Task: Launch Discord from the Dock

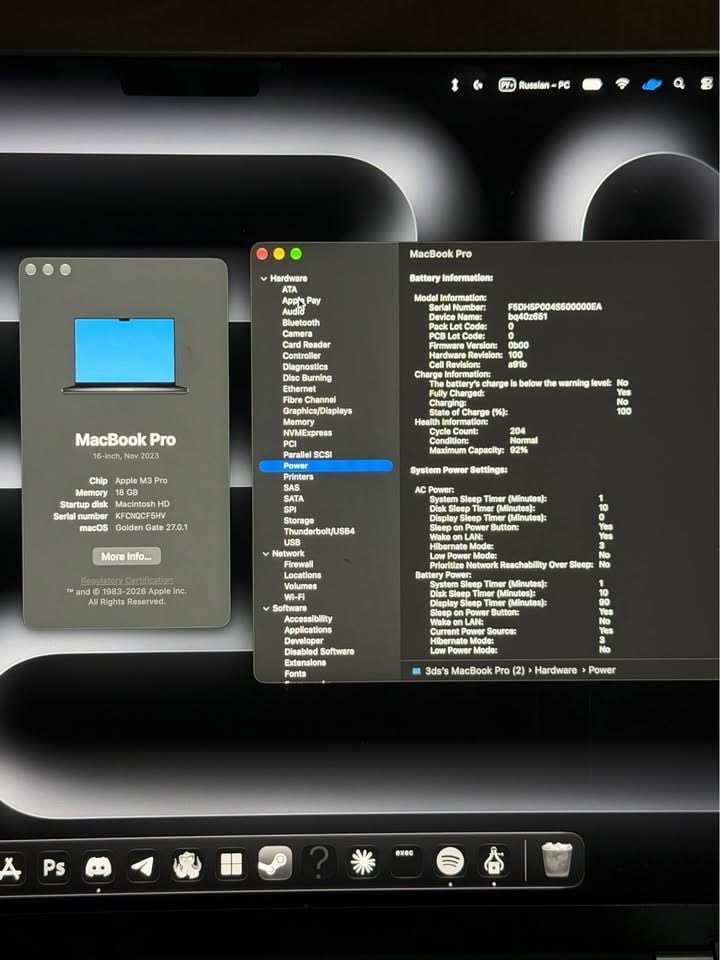Action: [x=98, y=866]
